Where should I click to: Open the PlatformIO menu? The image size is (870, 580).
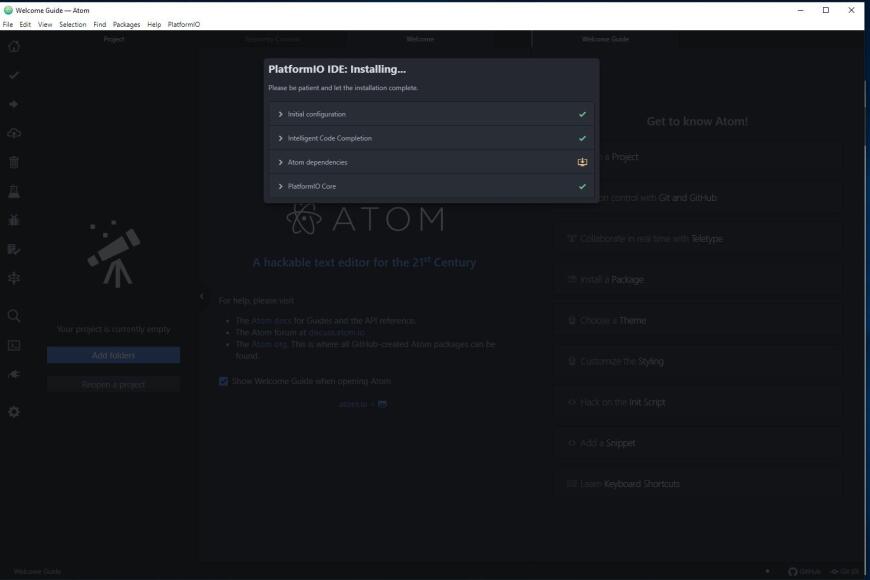point(184,24)
